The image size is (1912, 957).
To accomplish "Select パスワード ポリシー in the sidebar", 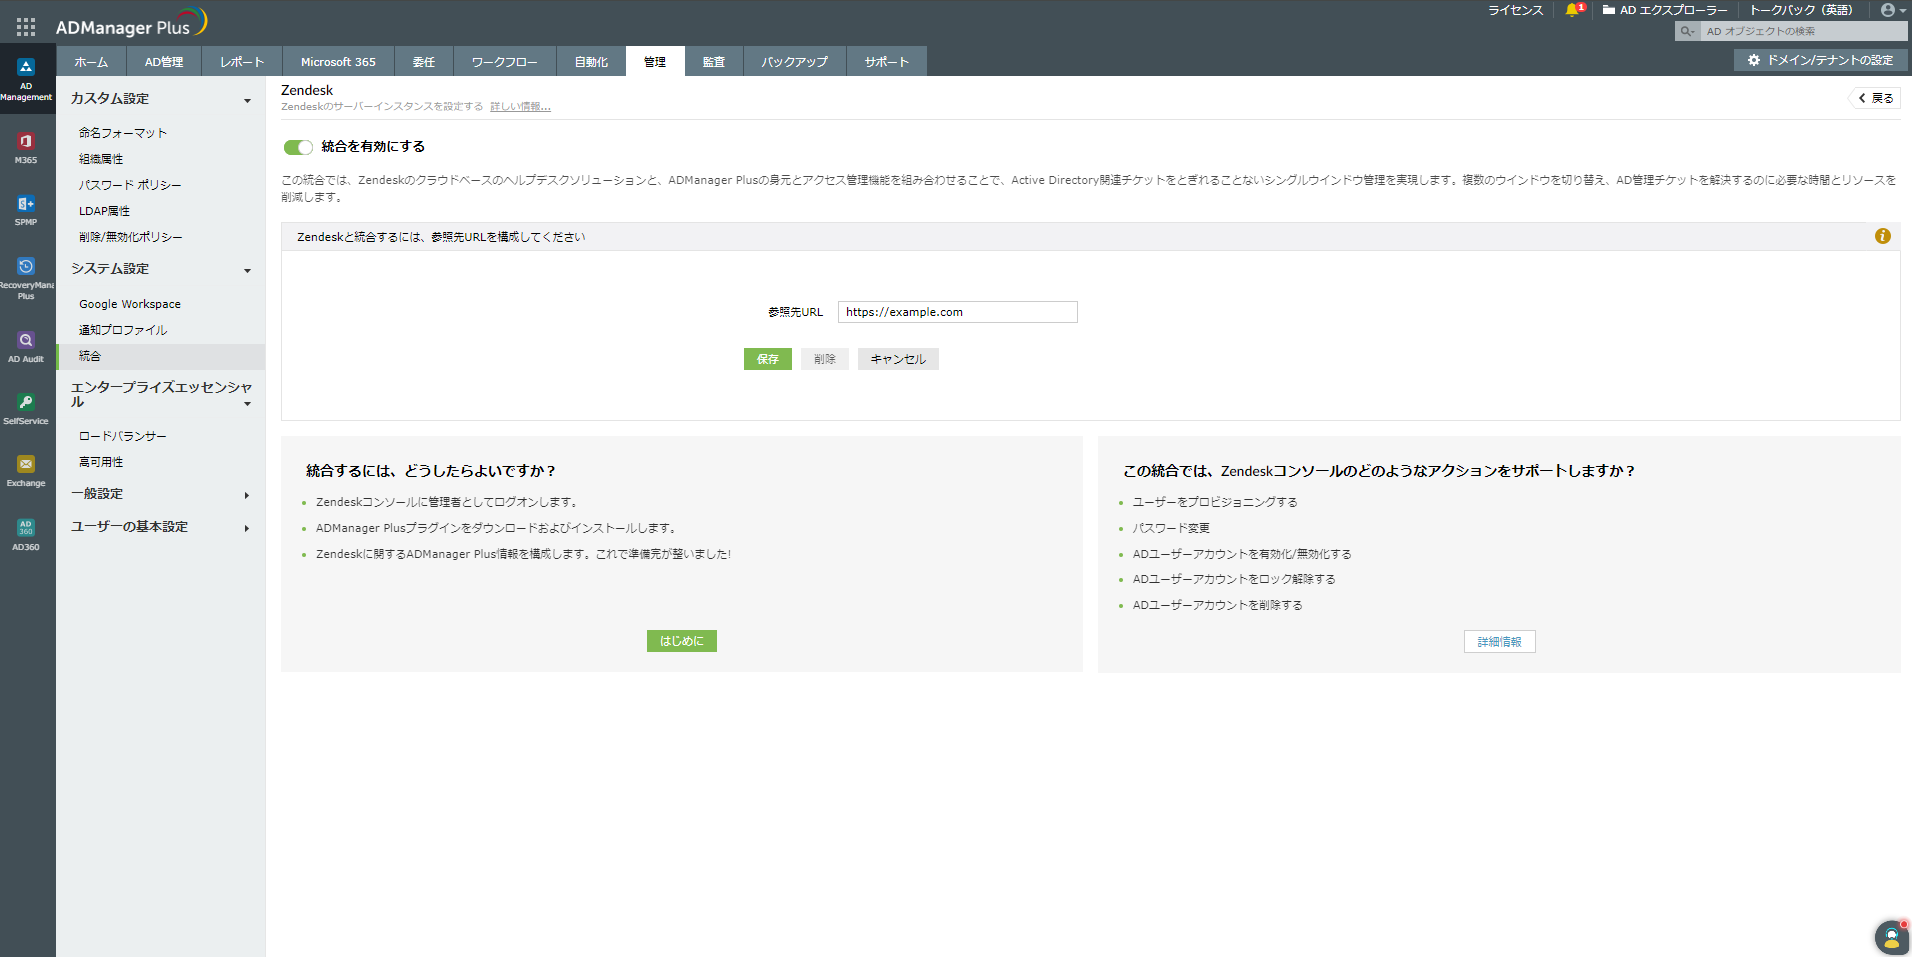I will click(130, 185).
